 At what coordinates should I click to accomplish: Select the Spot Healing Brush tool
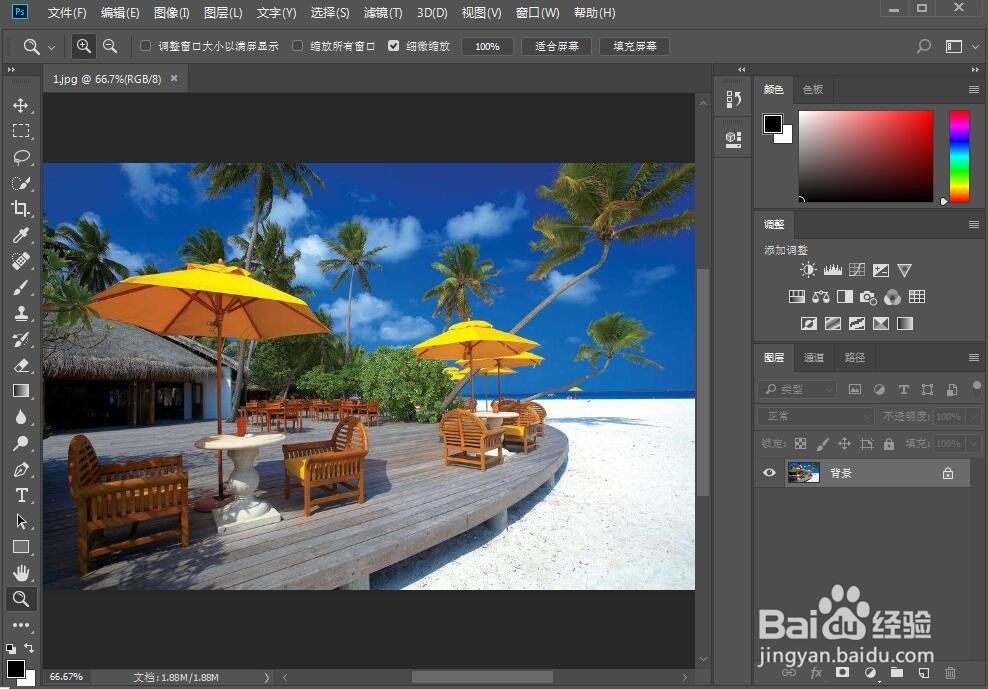tap(21, 261)
